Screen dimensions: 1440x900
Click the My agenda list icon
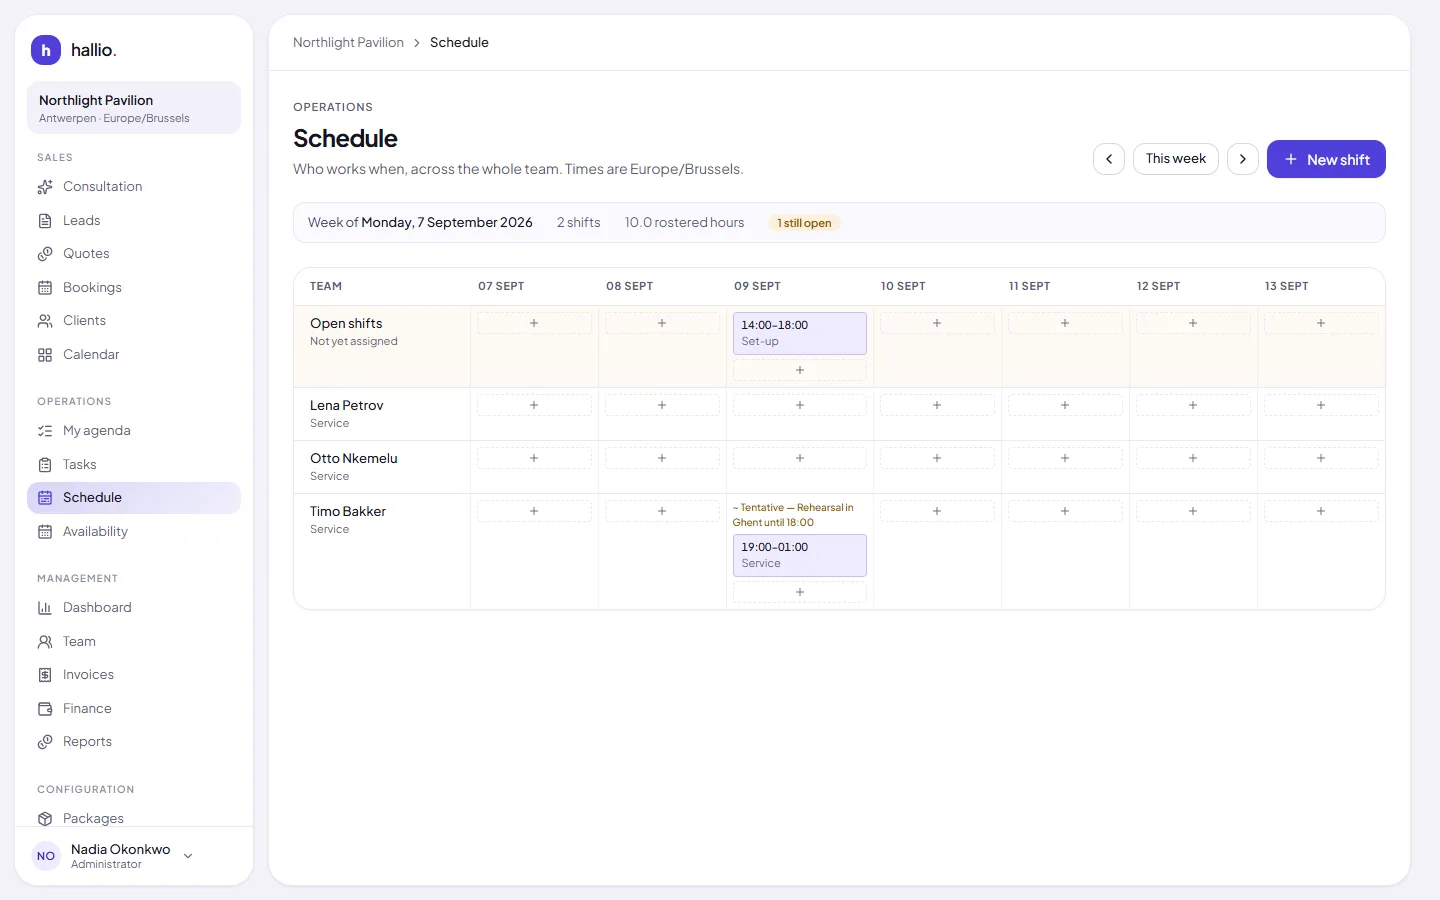tap(45, 431)
